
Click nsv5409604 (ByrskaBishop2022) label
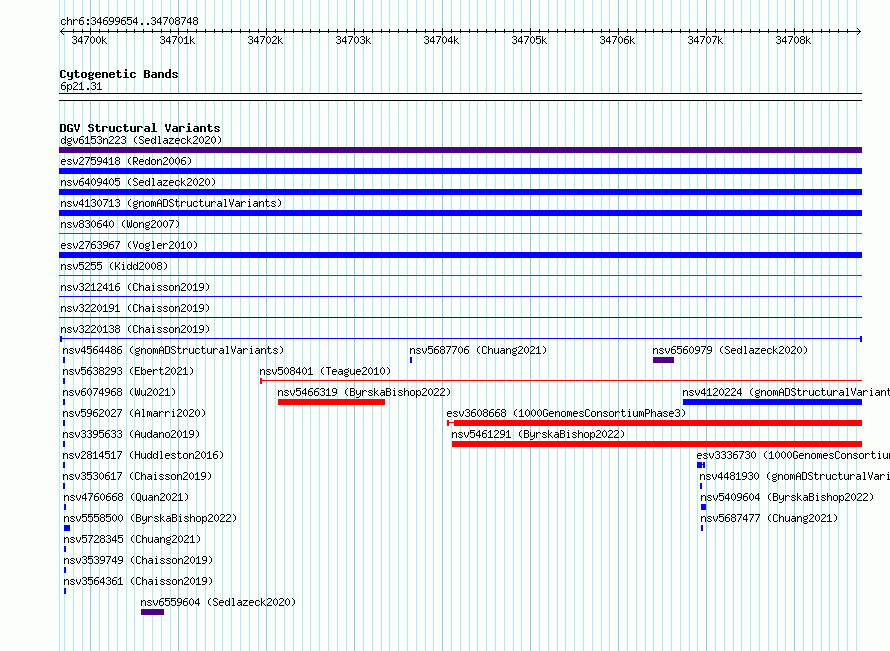coord(787,497)
